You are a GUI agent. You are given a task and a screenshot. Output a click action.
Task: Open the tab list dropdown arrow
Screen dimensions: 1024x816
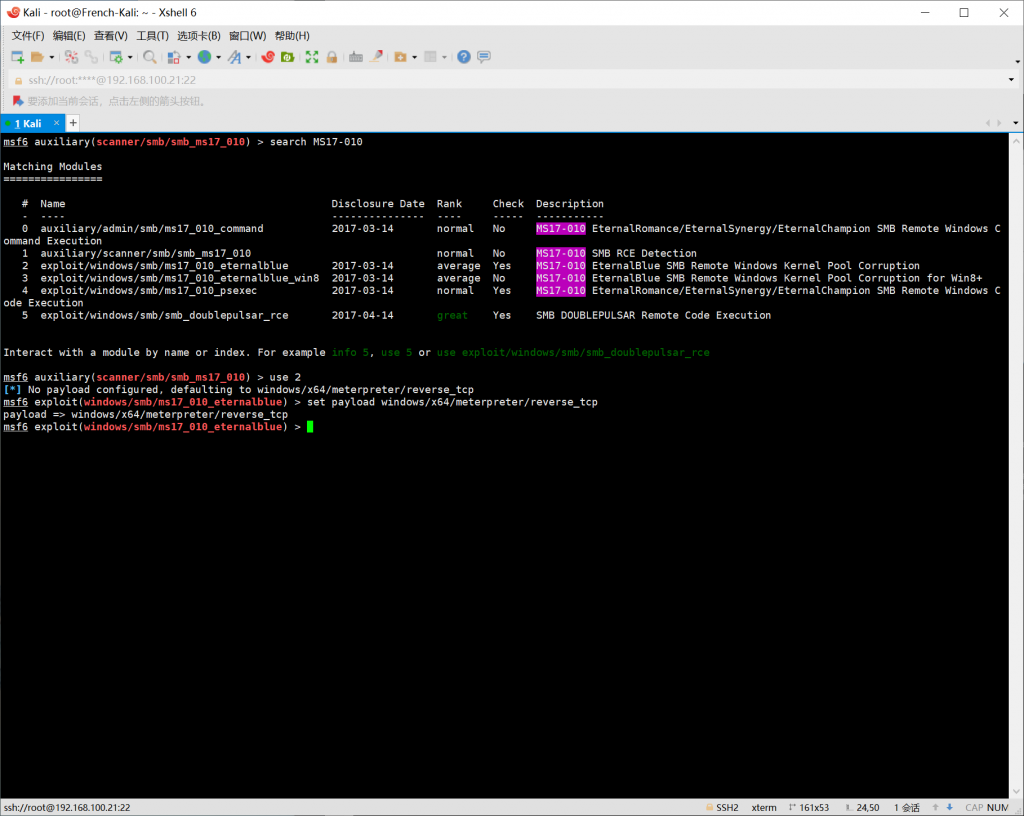(1016, 123)
